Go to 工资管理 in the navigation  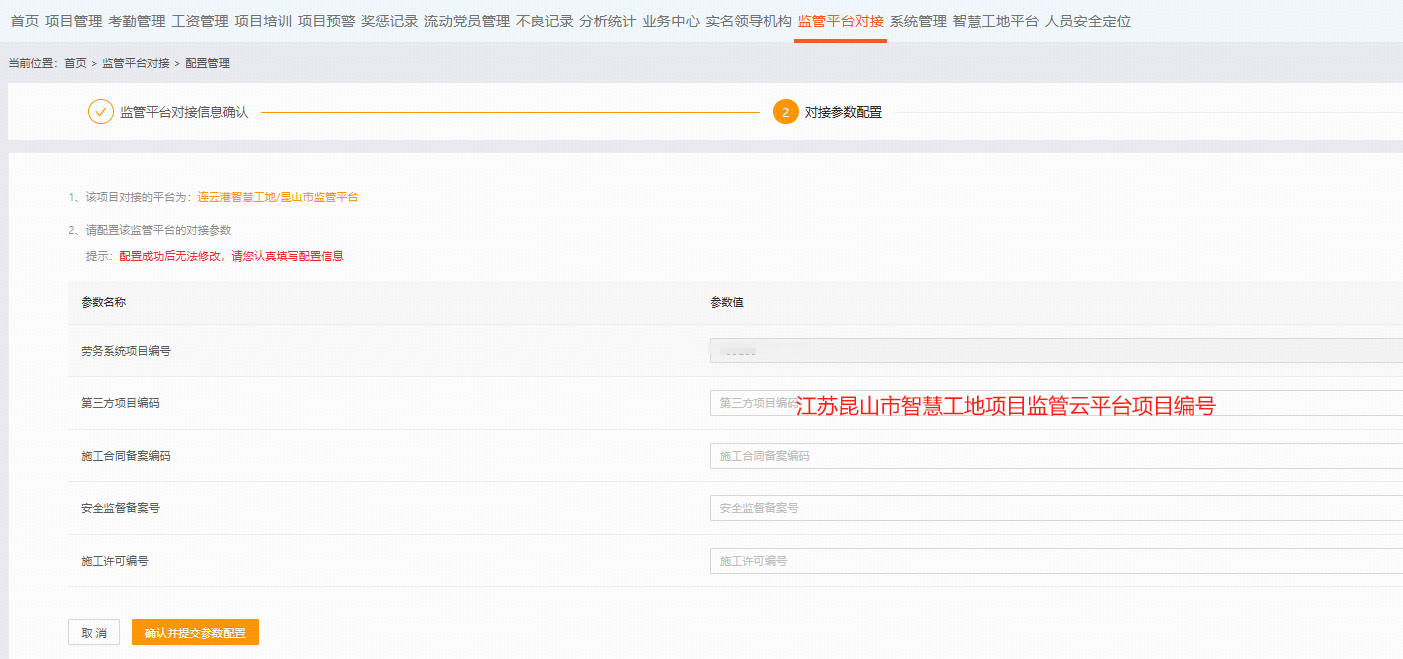point(199,21)
